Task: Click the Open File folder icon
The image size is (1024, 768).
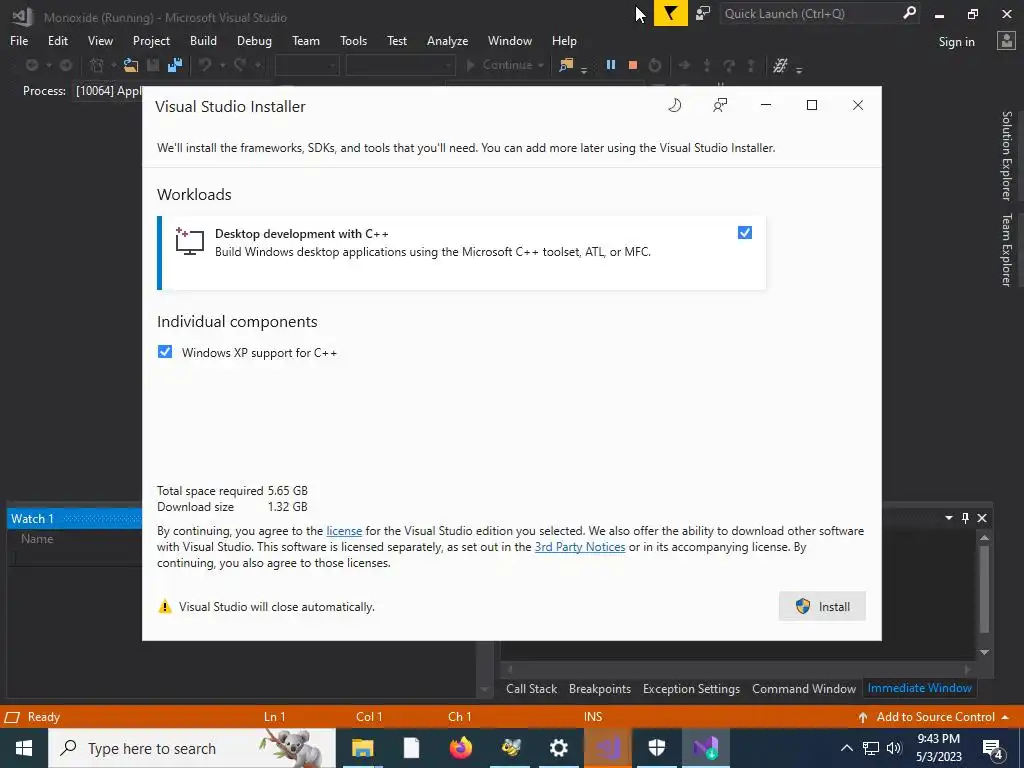Action: 131,65
